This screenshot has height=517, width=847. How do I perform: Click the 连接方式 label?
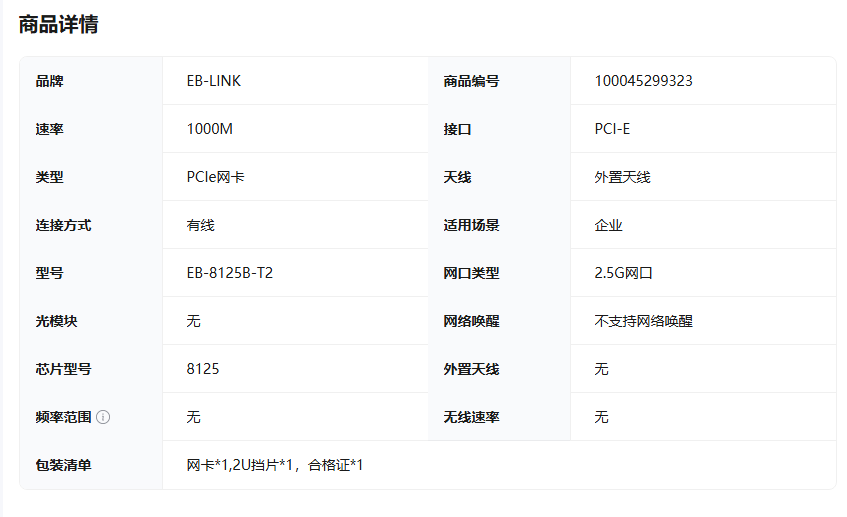[63, 225]
